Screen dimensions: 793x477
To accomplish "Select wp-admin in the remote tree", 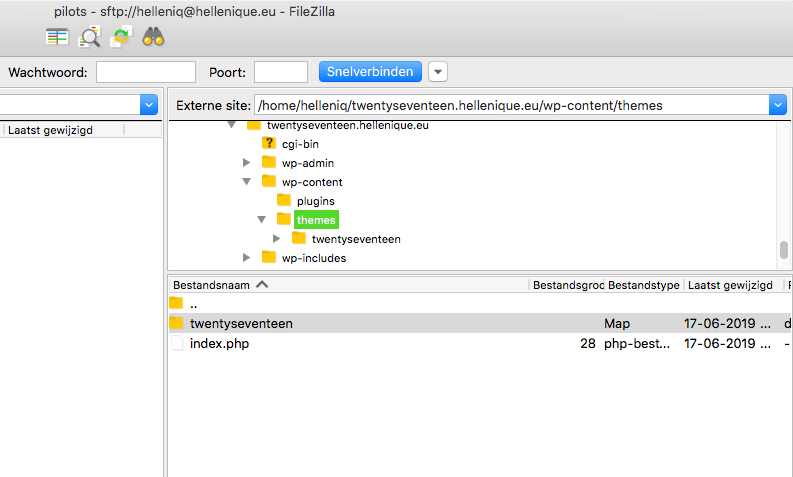I will pos(308,163).
